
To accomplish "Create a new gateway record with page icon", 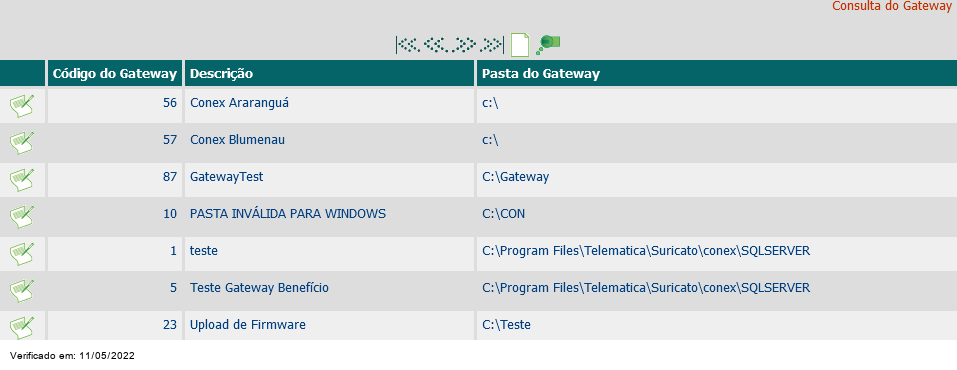I will (x=519, y=45).
